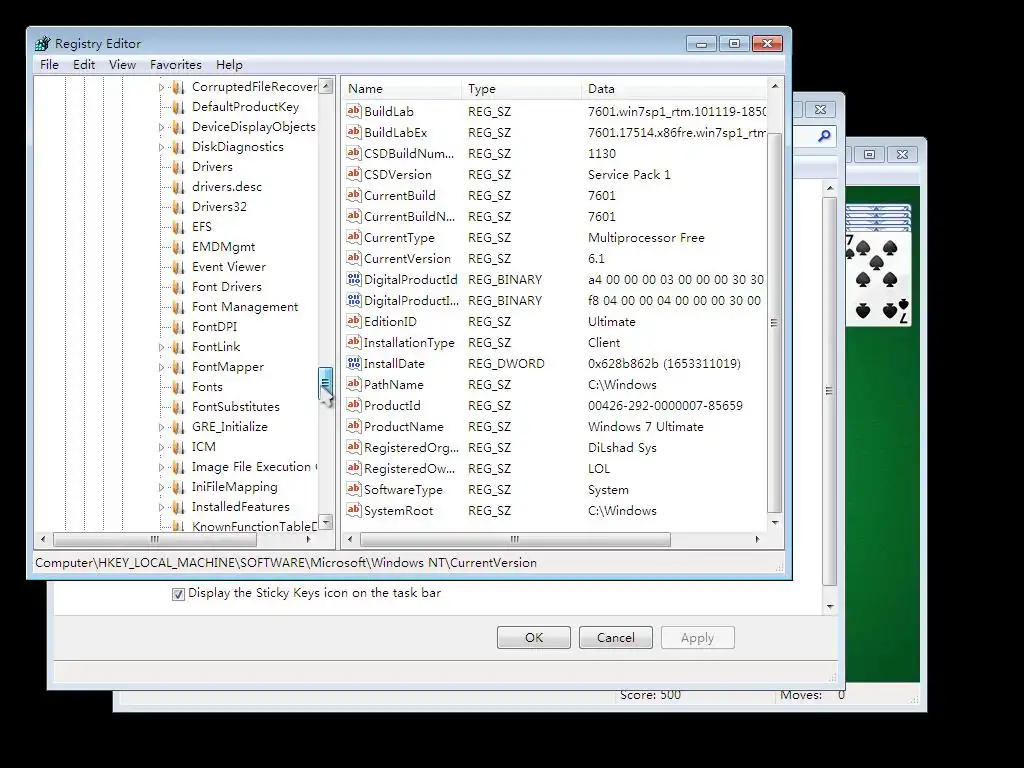Click the Windows 7 Ultimate data cell

pyautogui.click(x=645, y=426)
